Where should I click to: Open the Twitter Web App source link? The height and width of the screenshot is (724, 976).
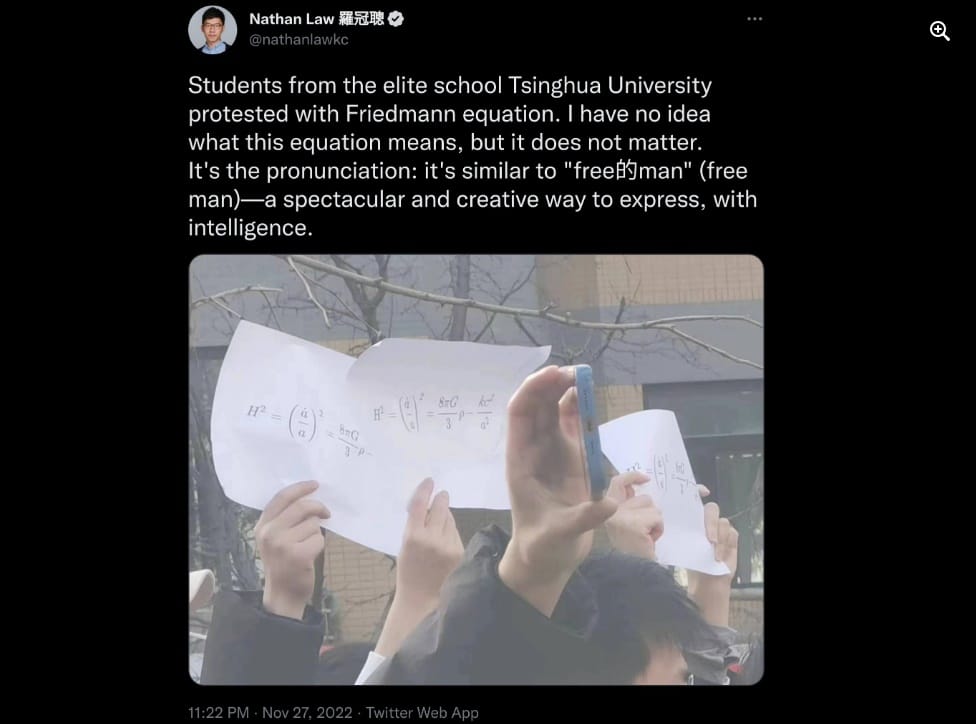pos(422,712)
